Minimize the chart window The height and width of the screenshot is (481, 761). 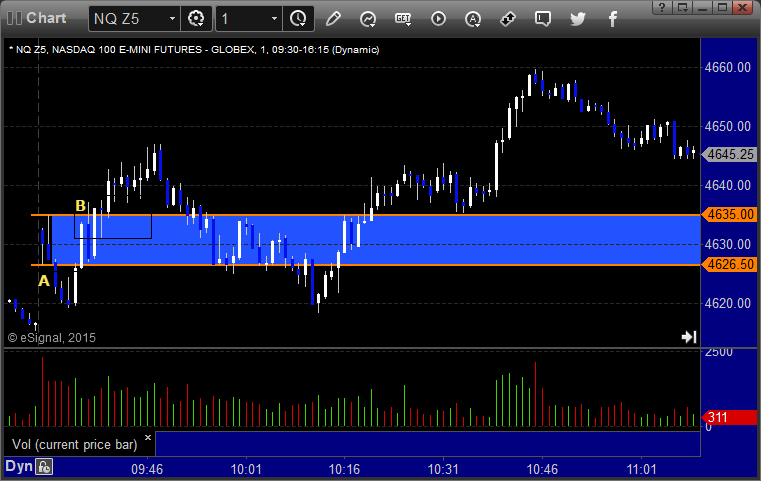click(x=702, y=7)
